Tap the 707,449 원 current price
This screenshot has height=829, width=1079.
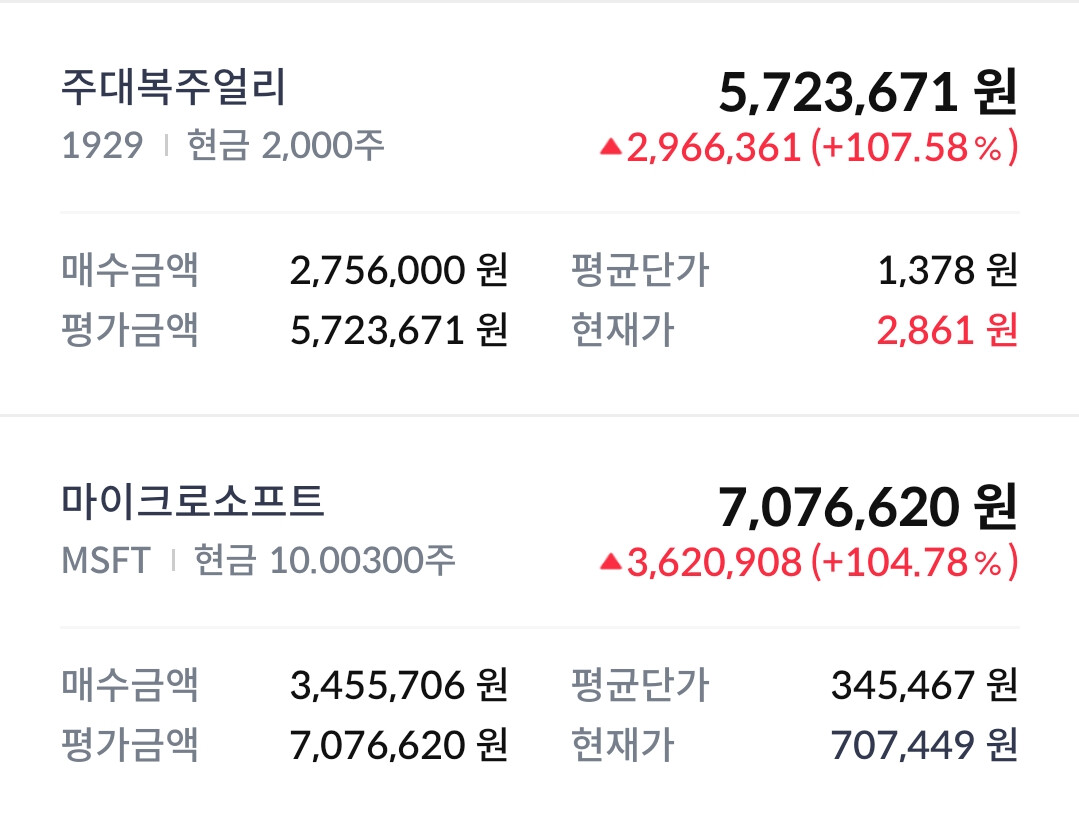pos(924,744)
